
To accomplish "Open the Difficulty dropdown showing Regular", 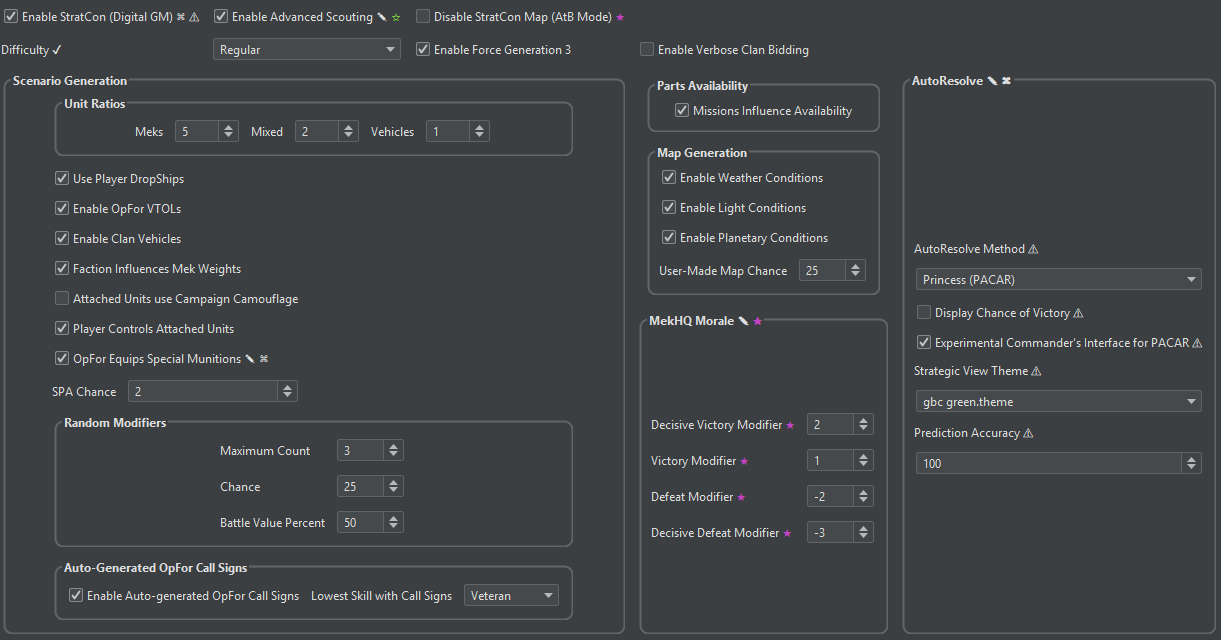I will 306,49.
